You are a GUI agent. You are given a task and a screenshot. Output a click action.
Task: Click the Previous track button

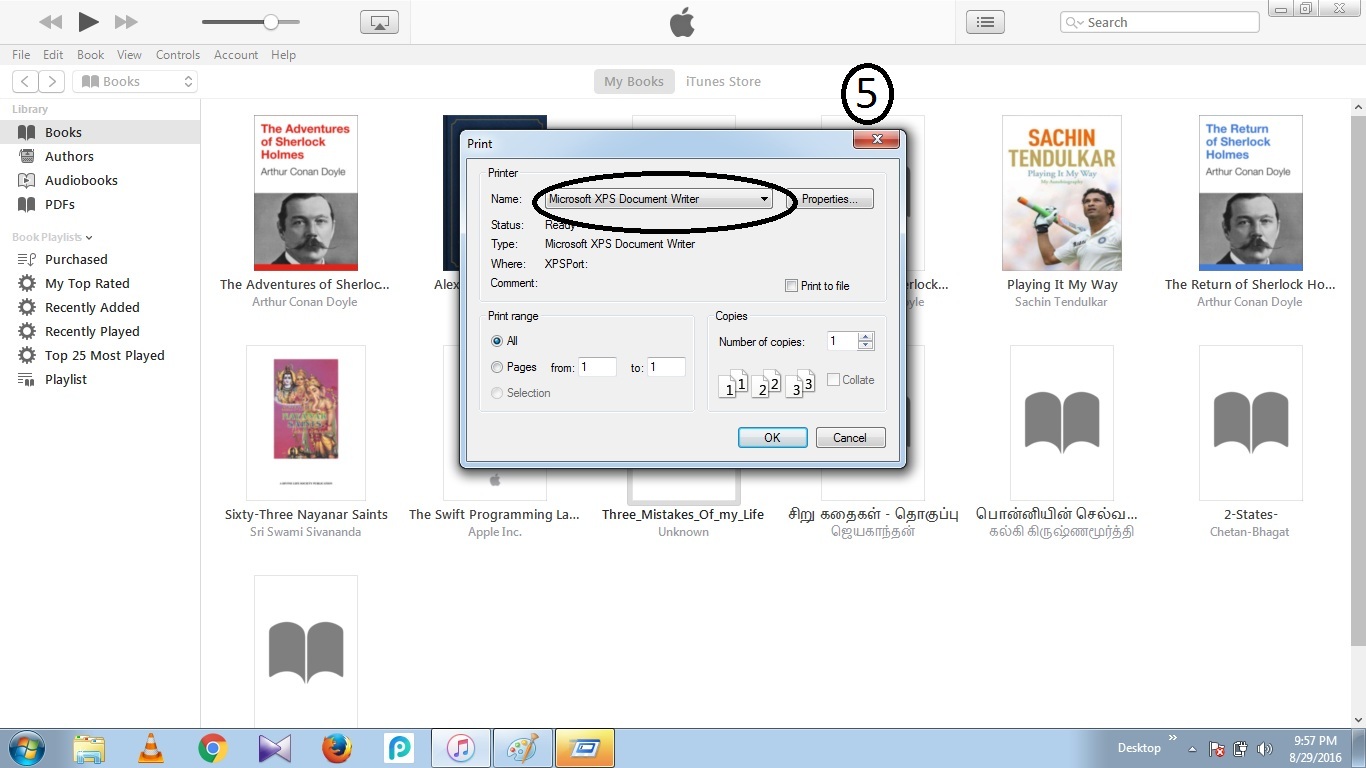(50, 22)
